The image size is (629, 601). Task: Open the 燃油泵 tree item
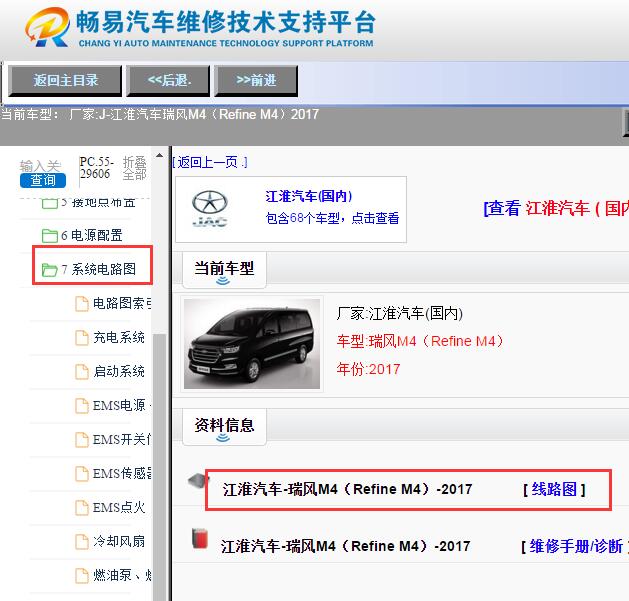(x=122, y=575)
